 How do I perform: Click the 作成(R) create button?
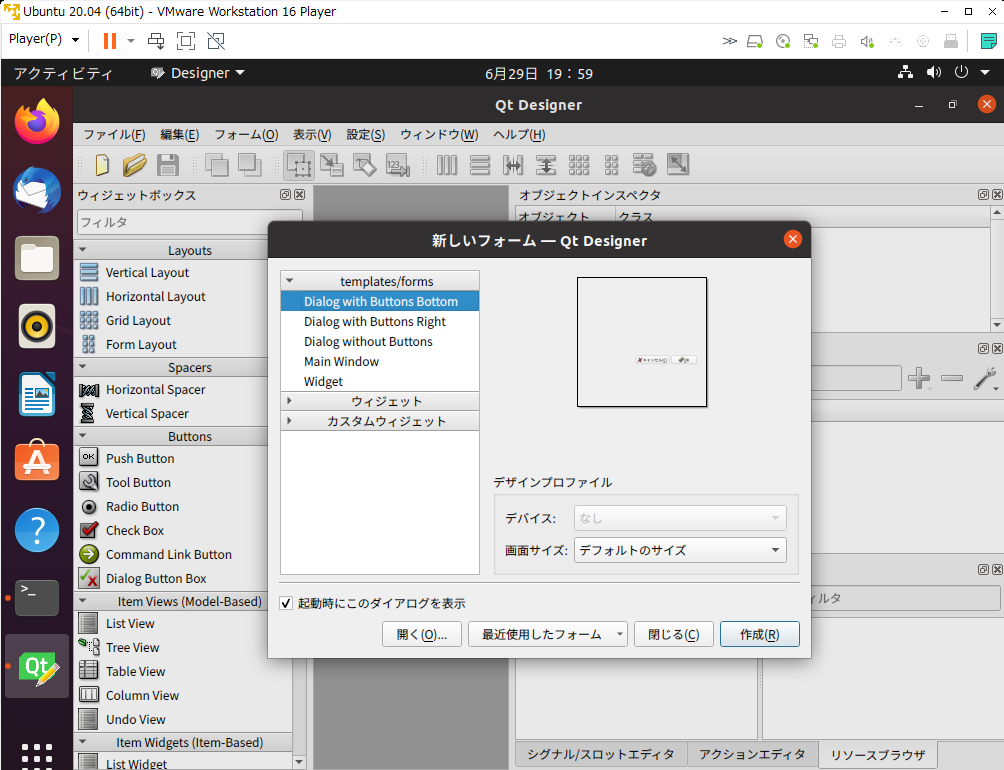pyautogui.click(x=759, y=634)
